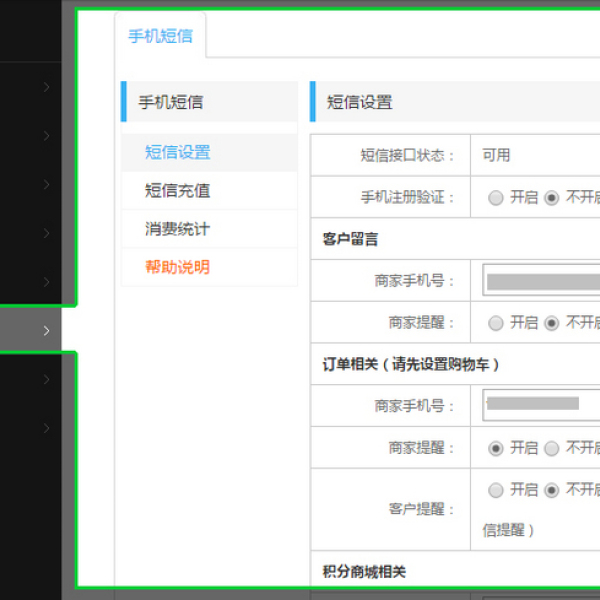Expand chevron just below highlighted sidebar item
Screen dimensions: 600x600
pos(46,379)
